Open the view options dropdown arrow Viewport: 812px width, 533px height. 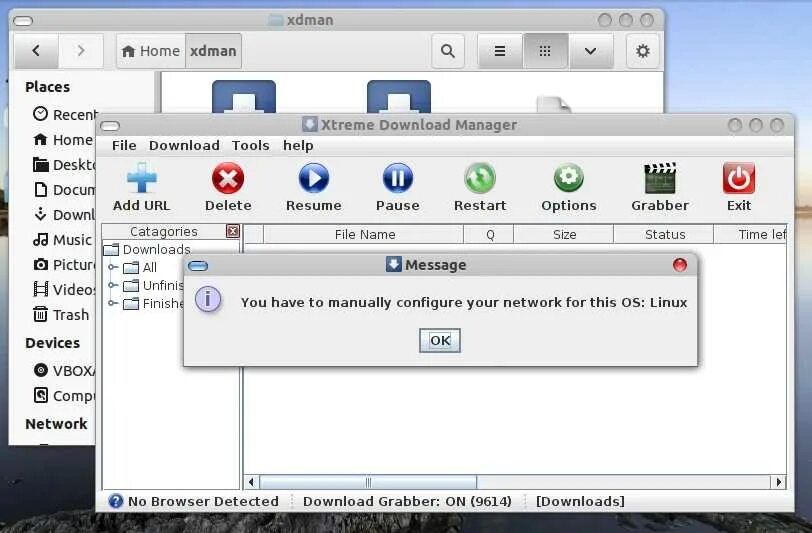click(x=590, y=51)
